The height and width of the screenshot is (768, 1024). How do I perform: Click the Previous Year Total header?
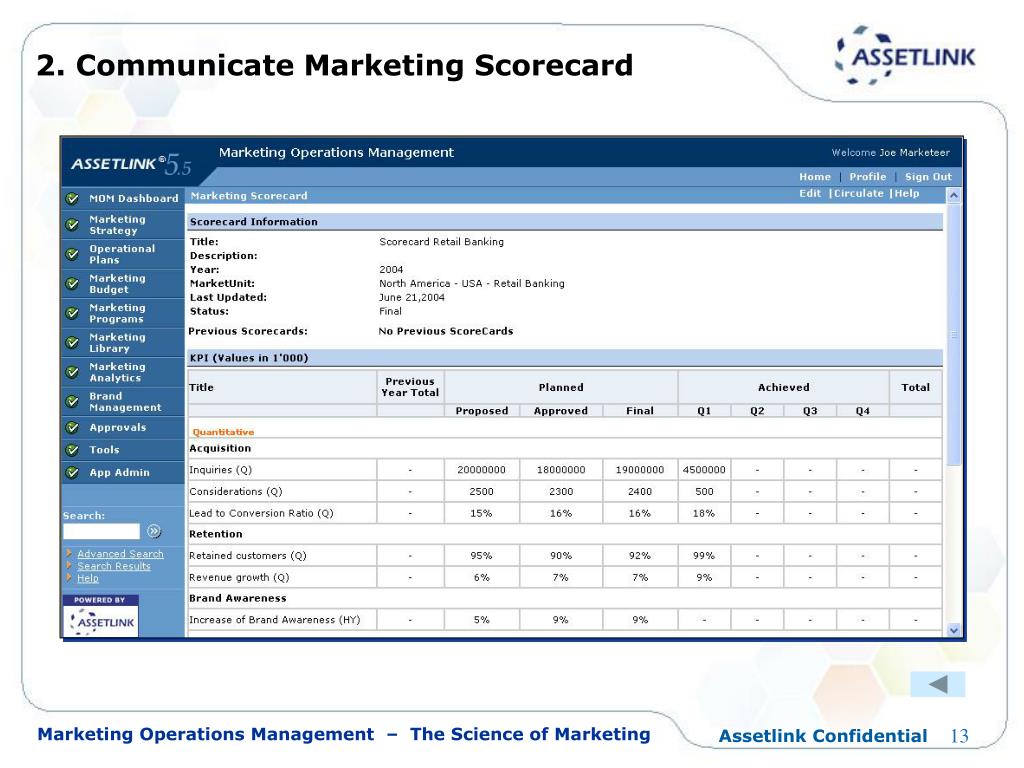(410, 387)
